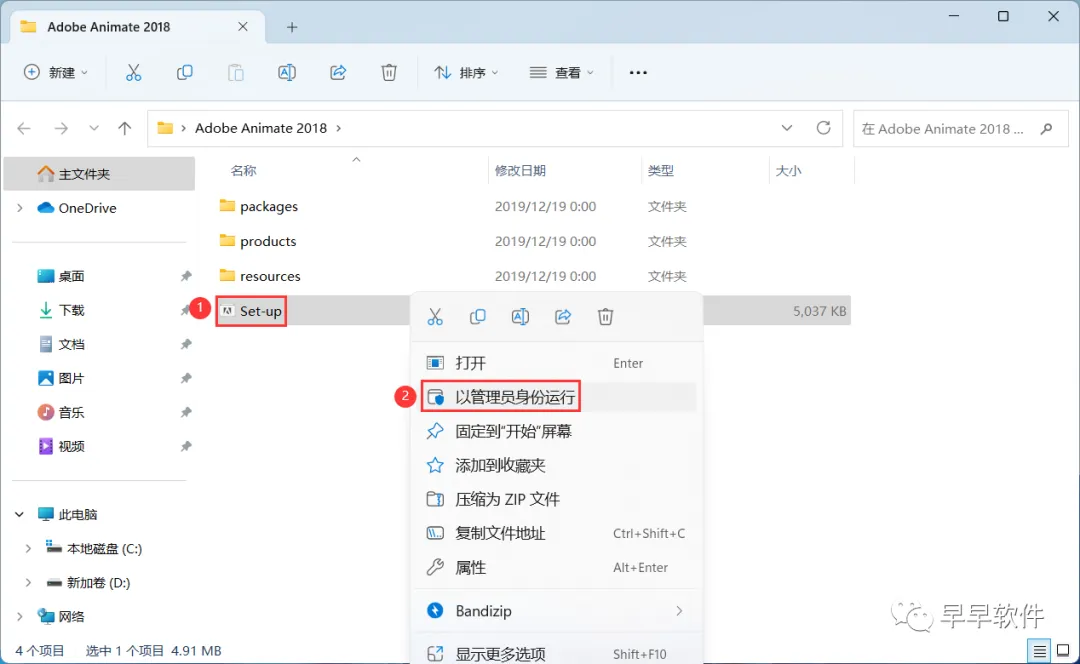
Task: Click the Share icon in the toolbar
Action: (338, 72)
